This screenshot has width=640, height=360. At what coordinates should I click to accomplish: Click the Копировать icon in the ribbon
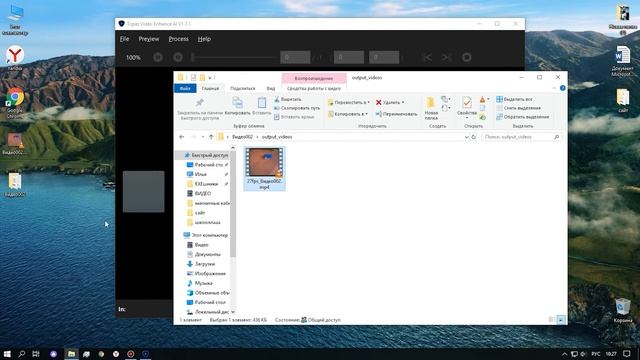click(x=237, y=102)
